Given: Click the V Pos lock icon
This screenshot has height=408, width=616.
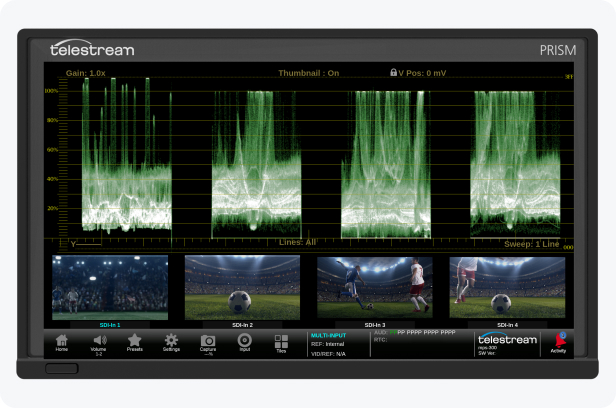Looking at the screenshot, I should click(x=393, y=72).
